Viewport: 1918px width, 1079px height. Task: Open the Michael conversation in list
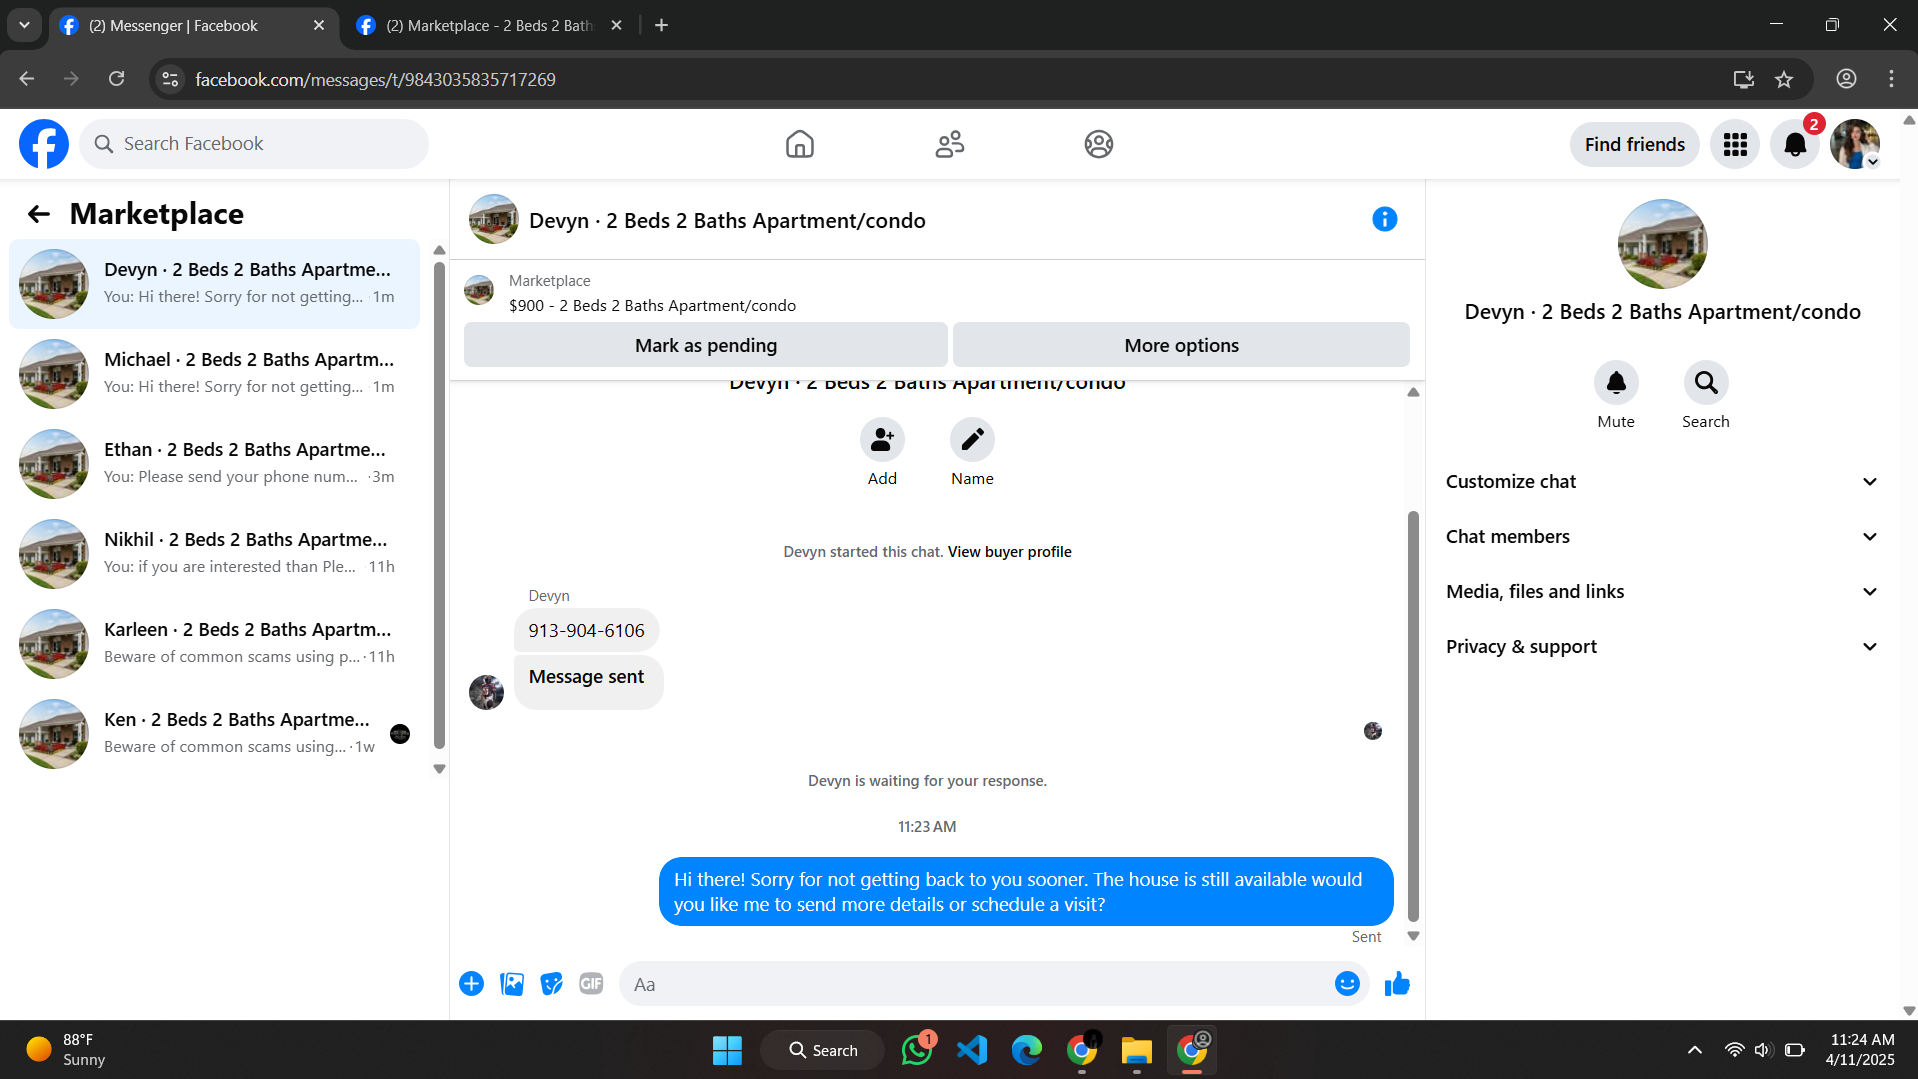215,374
